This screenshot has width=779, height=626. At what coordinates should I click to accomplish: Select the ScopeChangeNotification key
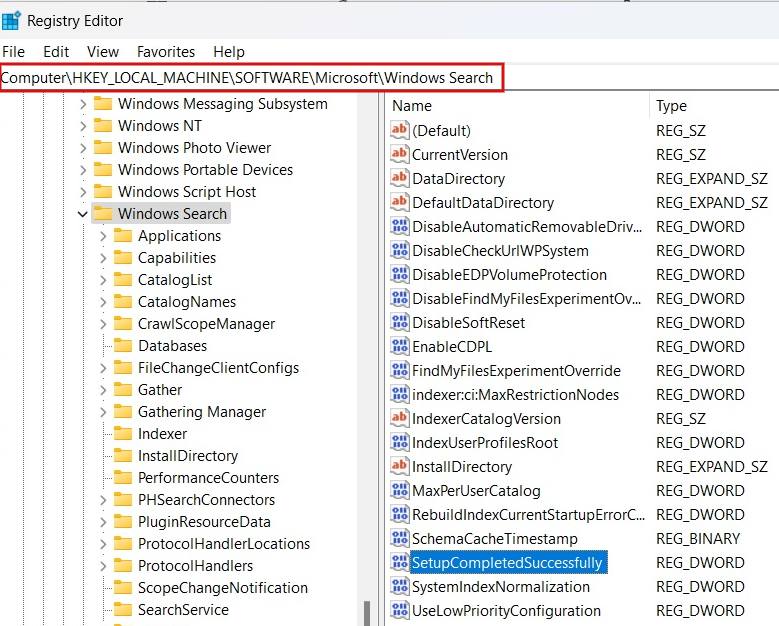(x=223, y=588)
